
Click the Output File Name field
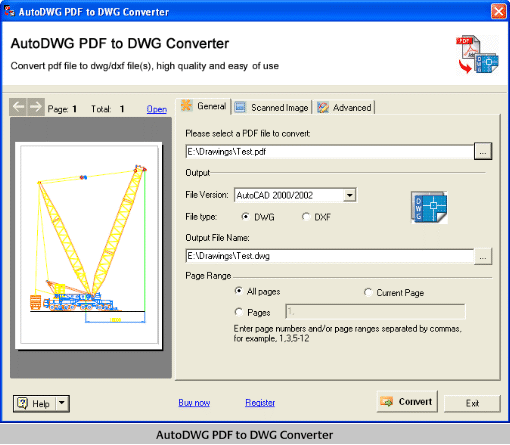[329, 256]
